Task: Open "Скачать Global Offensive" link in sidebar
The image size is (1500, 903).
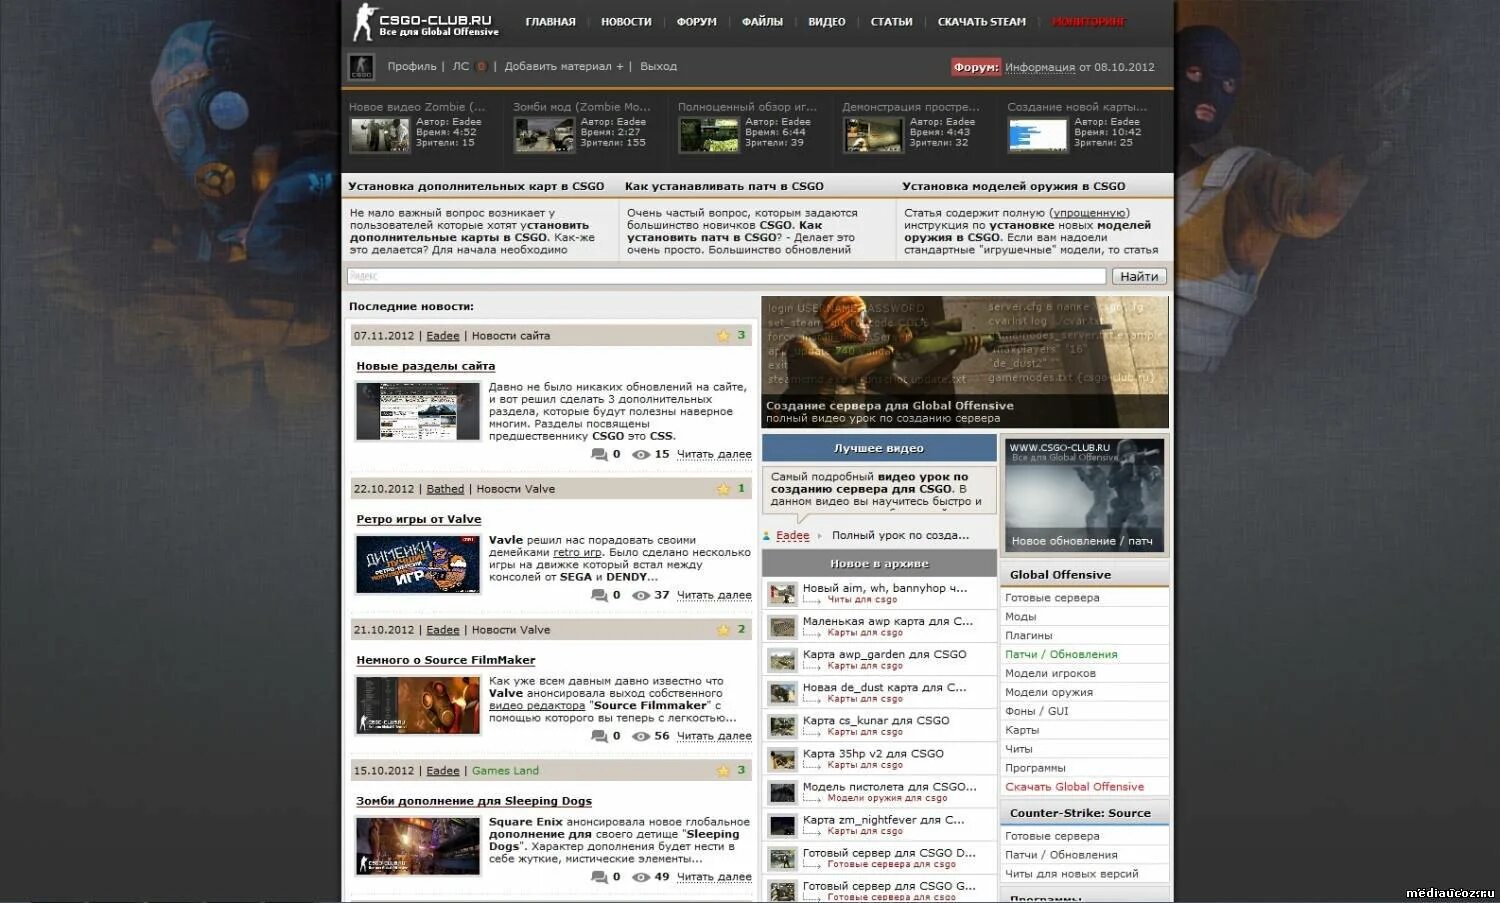Action: (x=1073, y=786)
